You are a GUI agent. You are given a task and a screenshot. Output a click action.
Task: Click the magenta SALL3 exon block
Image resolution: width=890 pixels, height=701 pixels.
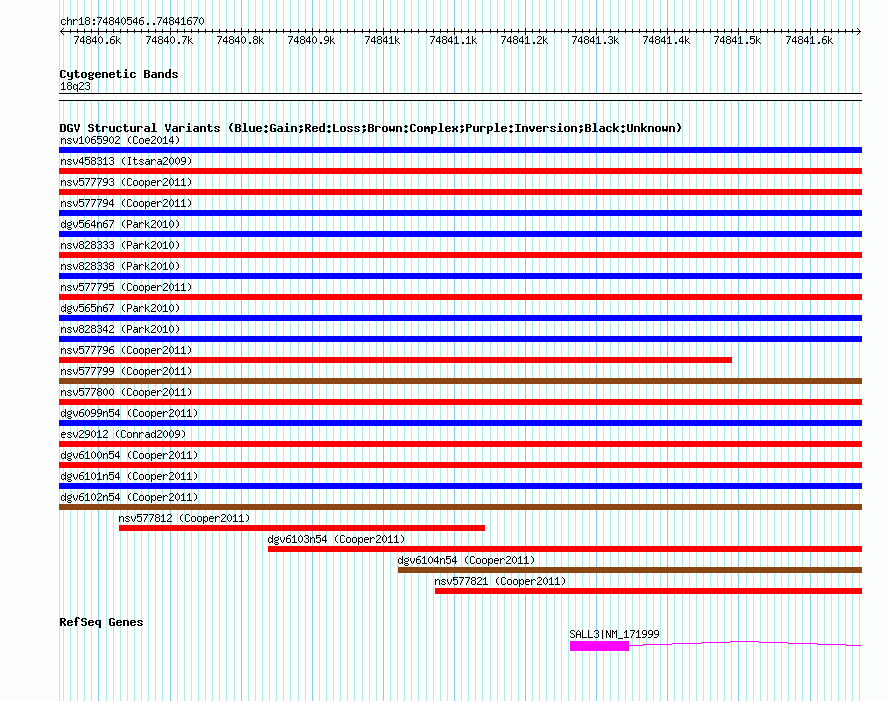(x=599, y=646)
